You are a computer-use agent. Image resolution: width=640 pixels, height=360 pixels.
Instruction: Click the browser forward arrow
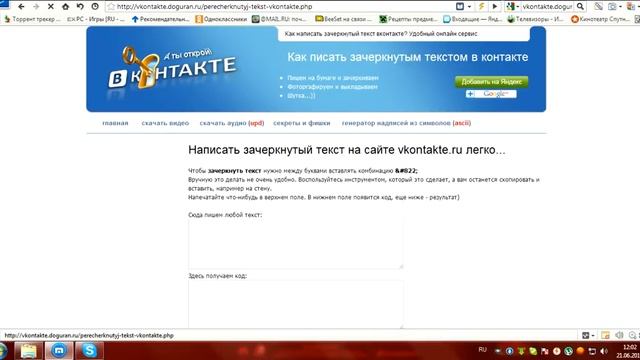point(36,7)
